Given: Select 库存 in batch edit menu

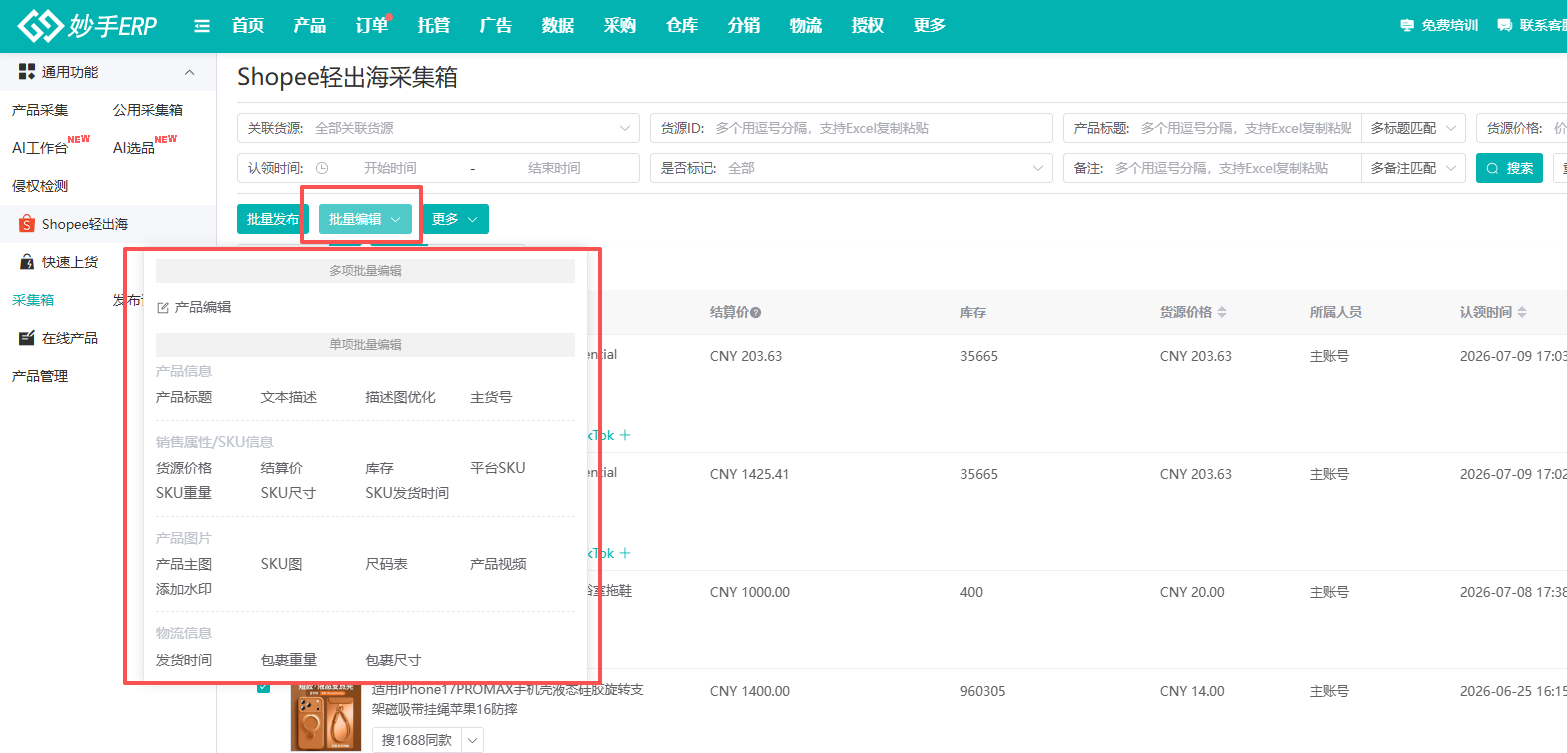Looking at the screenshot, I should point(380,467).
